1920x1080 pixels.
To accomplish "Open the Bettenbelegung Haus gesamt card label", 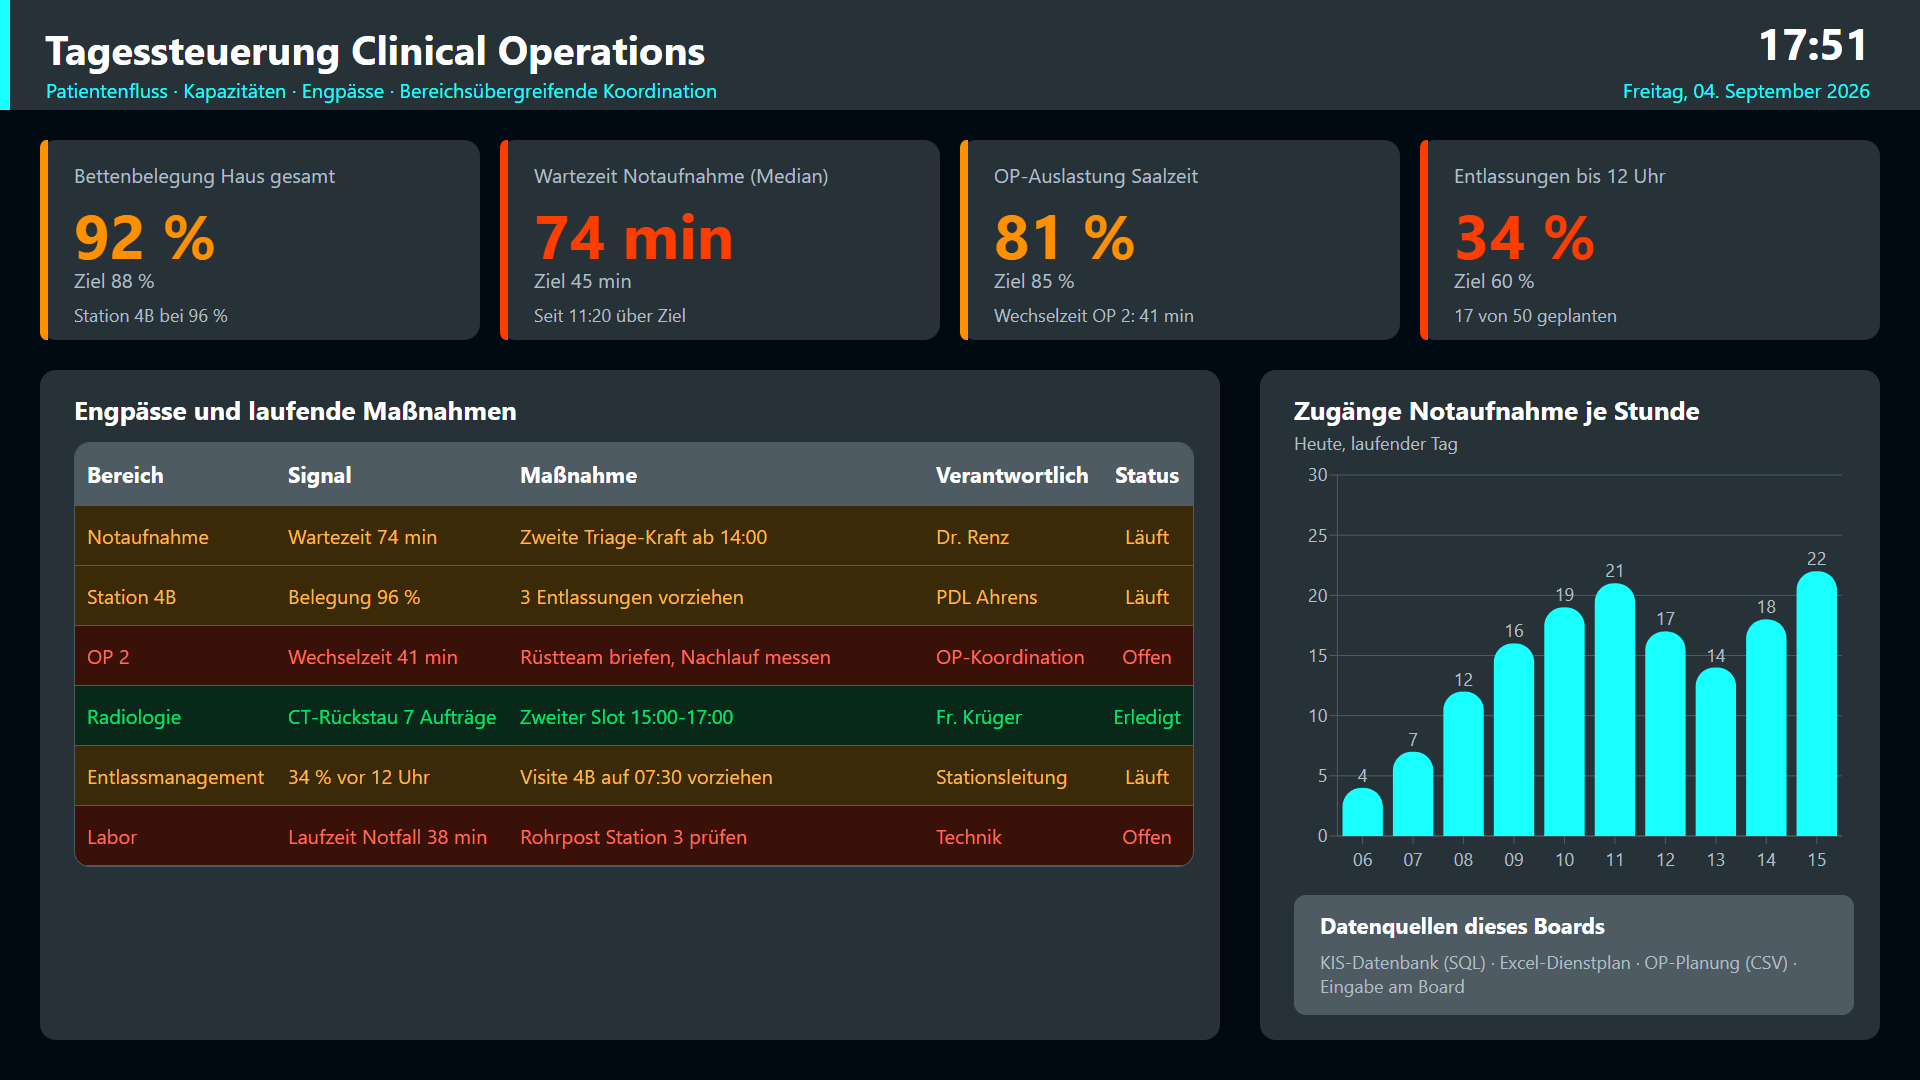I will click(x=204, y=176).
